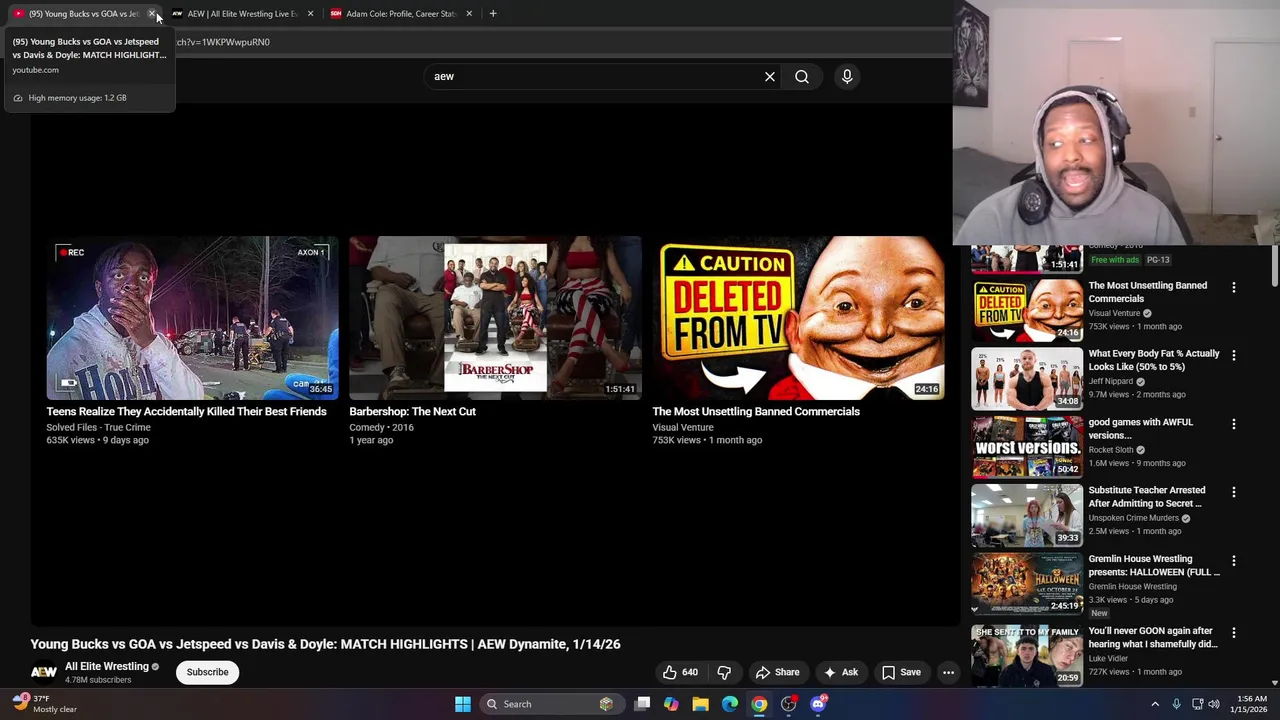Open Task View on the taskbar
Viewport: 1280px width, 720px height.
[x=643, y=704]
